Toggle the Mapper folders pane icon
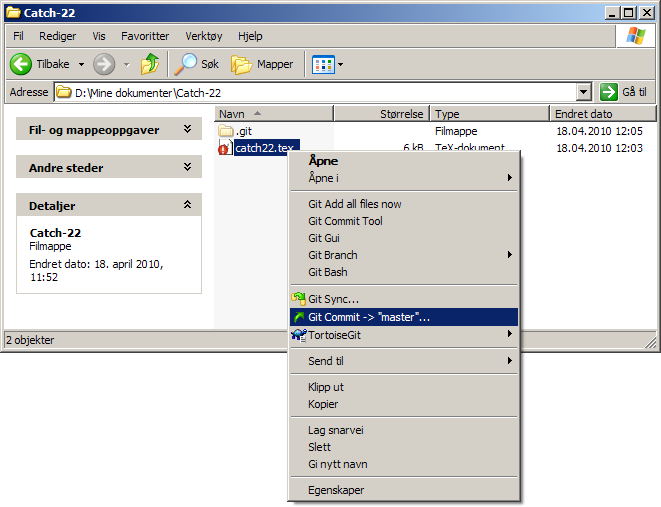The width and height of the screenshot is (661, 507). (241, 64)
